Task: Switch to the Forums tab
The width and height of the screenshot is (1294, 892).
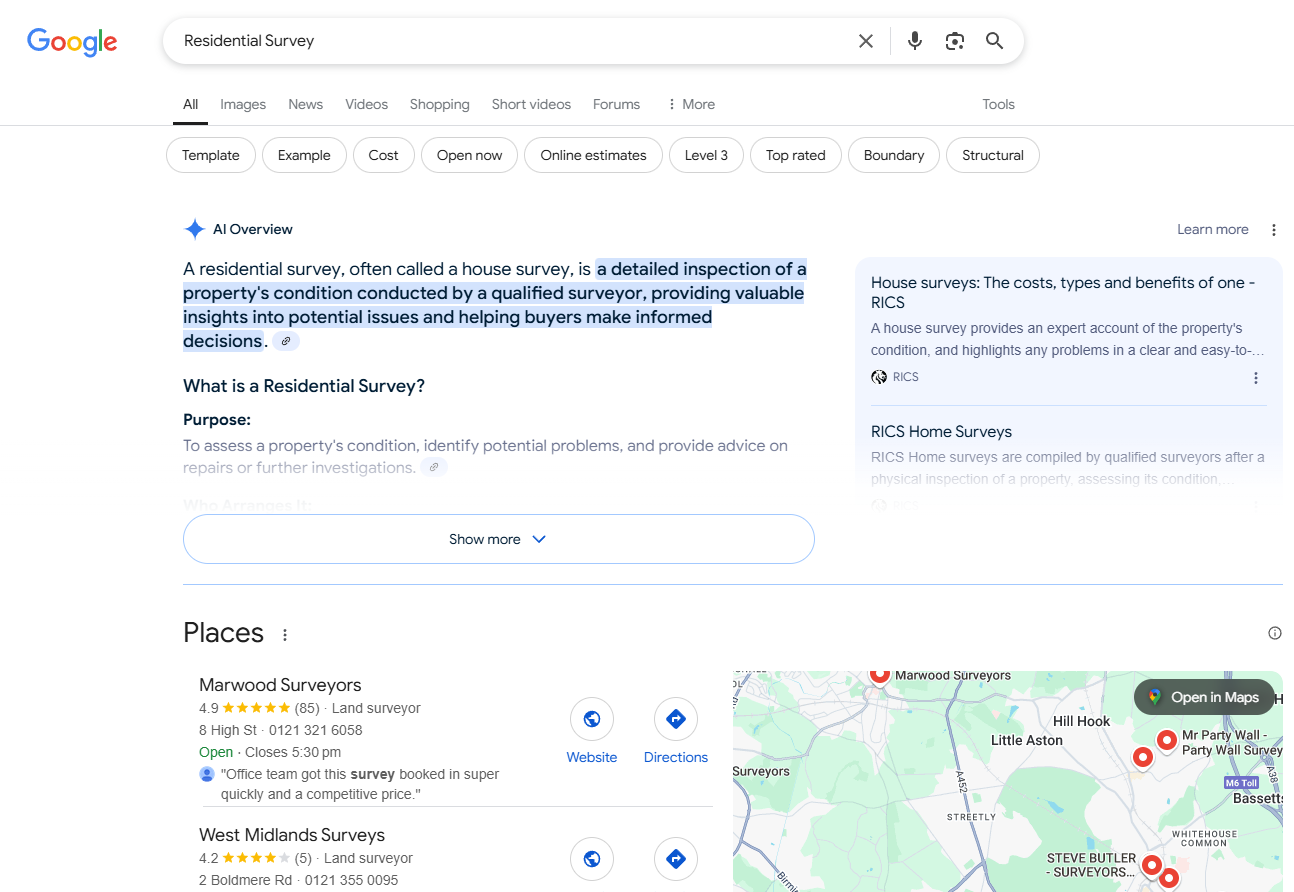Action: tap(616, 104)
